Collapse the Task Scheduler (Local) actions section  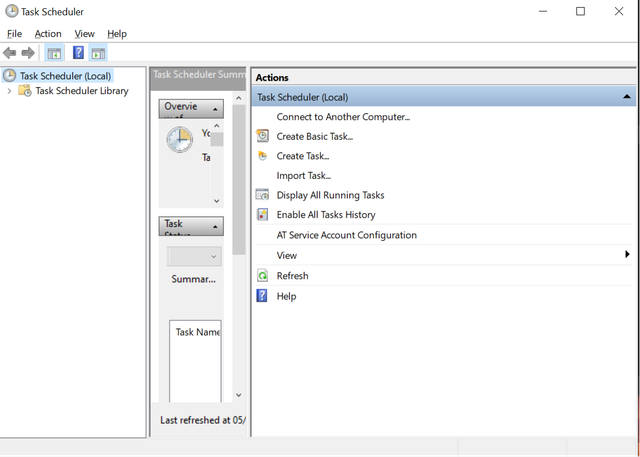[627, 97]
